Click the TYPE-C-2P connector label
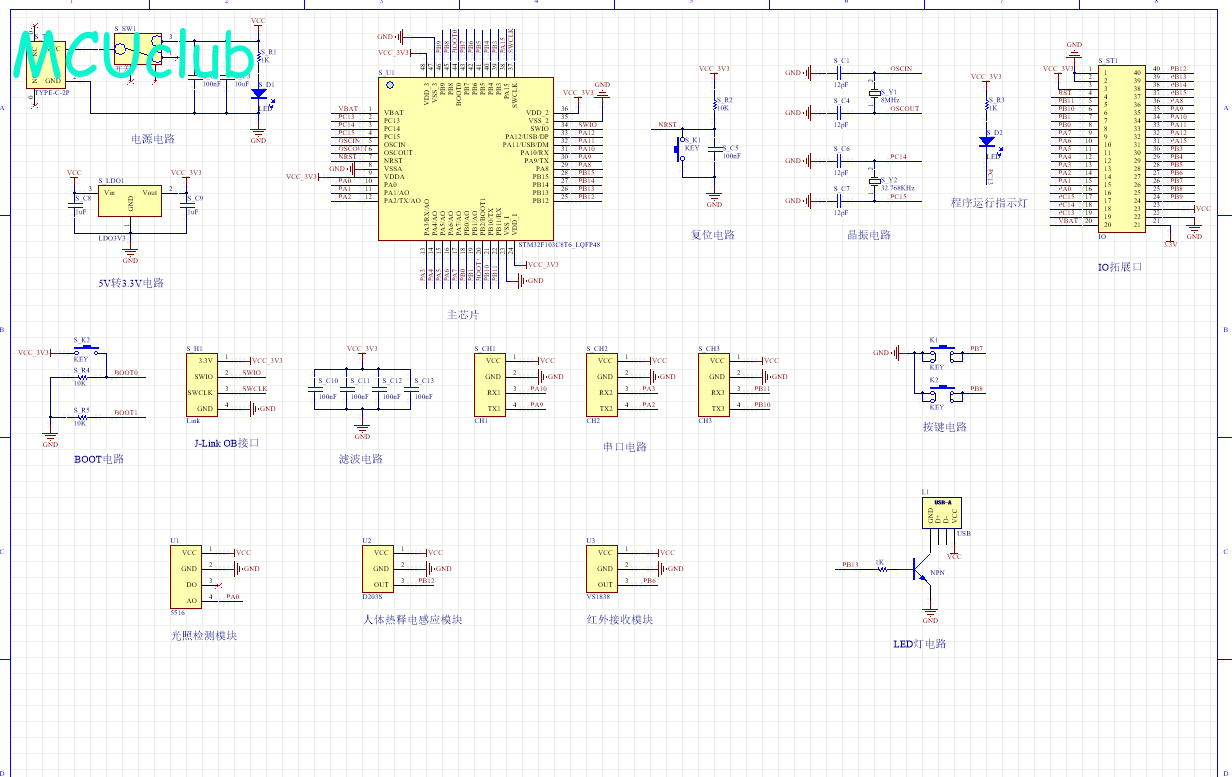 pyautogui.click(x=52, y=92)
